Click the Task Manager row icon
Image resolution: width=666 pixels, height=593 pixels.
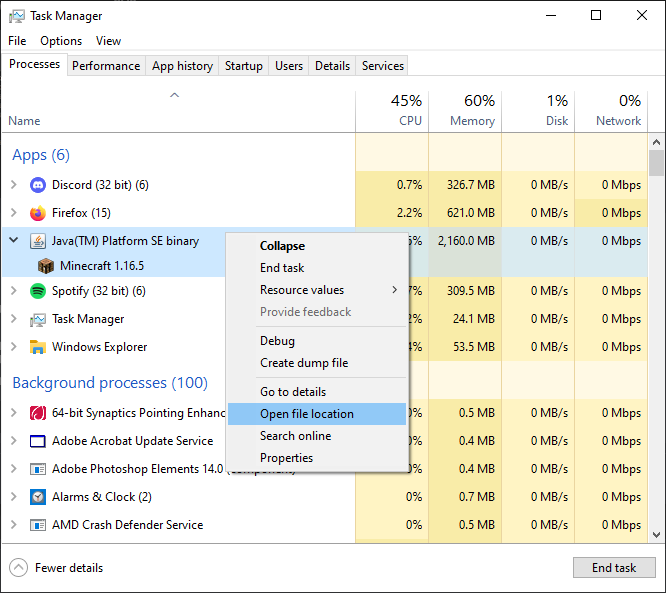coord(38,319)
